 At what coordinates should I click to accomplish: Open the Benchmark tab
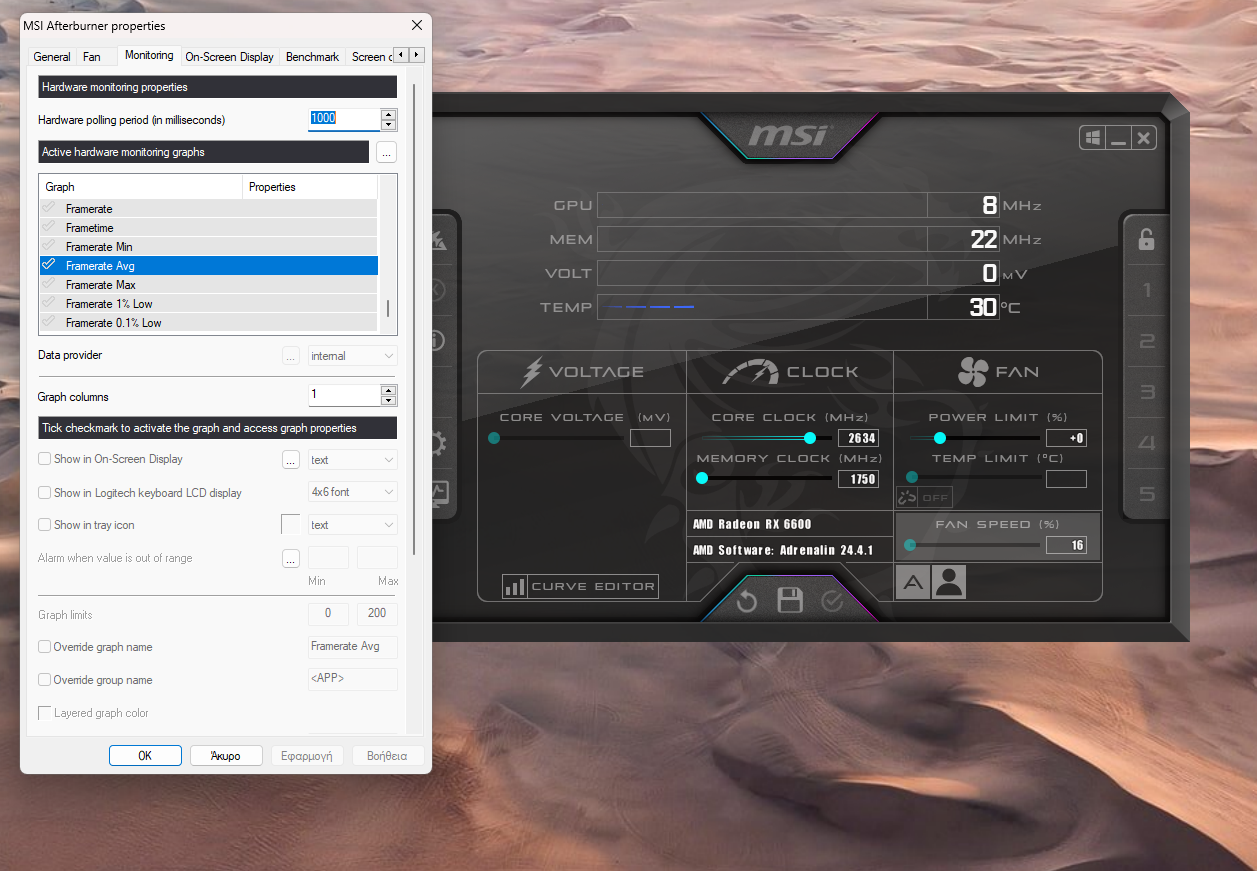(312, 57)
